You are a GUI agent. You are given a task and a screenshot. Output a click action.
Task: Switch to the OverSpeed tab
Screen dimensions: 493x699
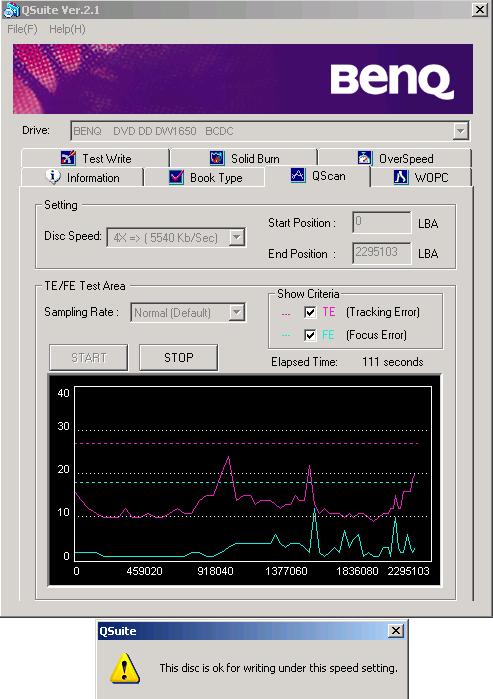[x=394, y=158]
